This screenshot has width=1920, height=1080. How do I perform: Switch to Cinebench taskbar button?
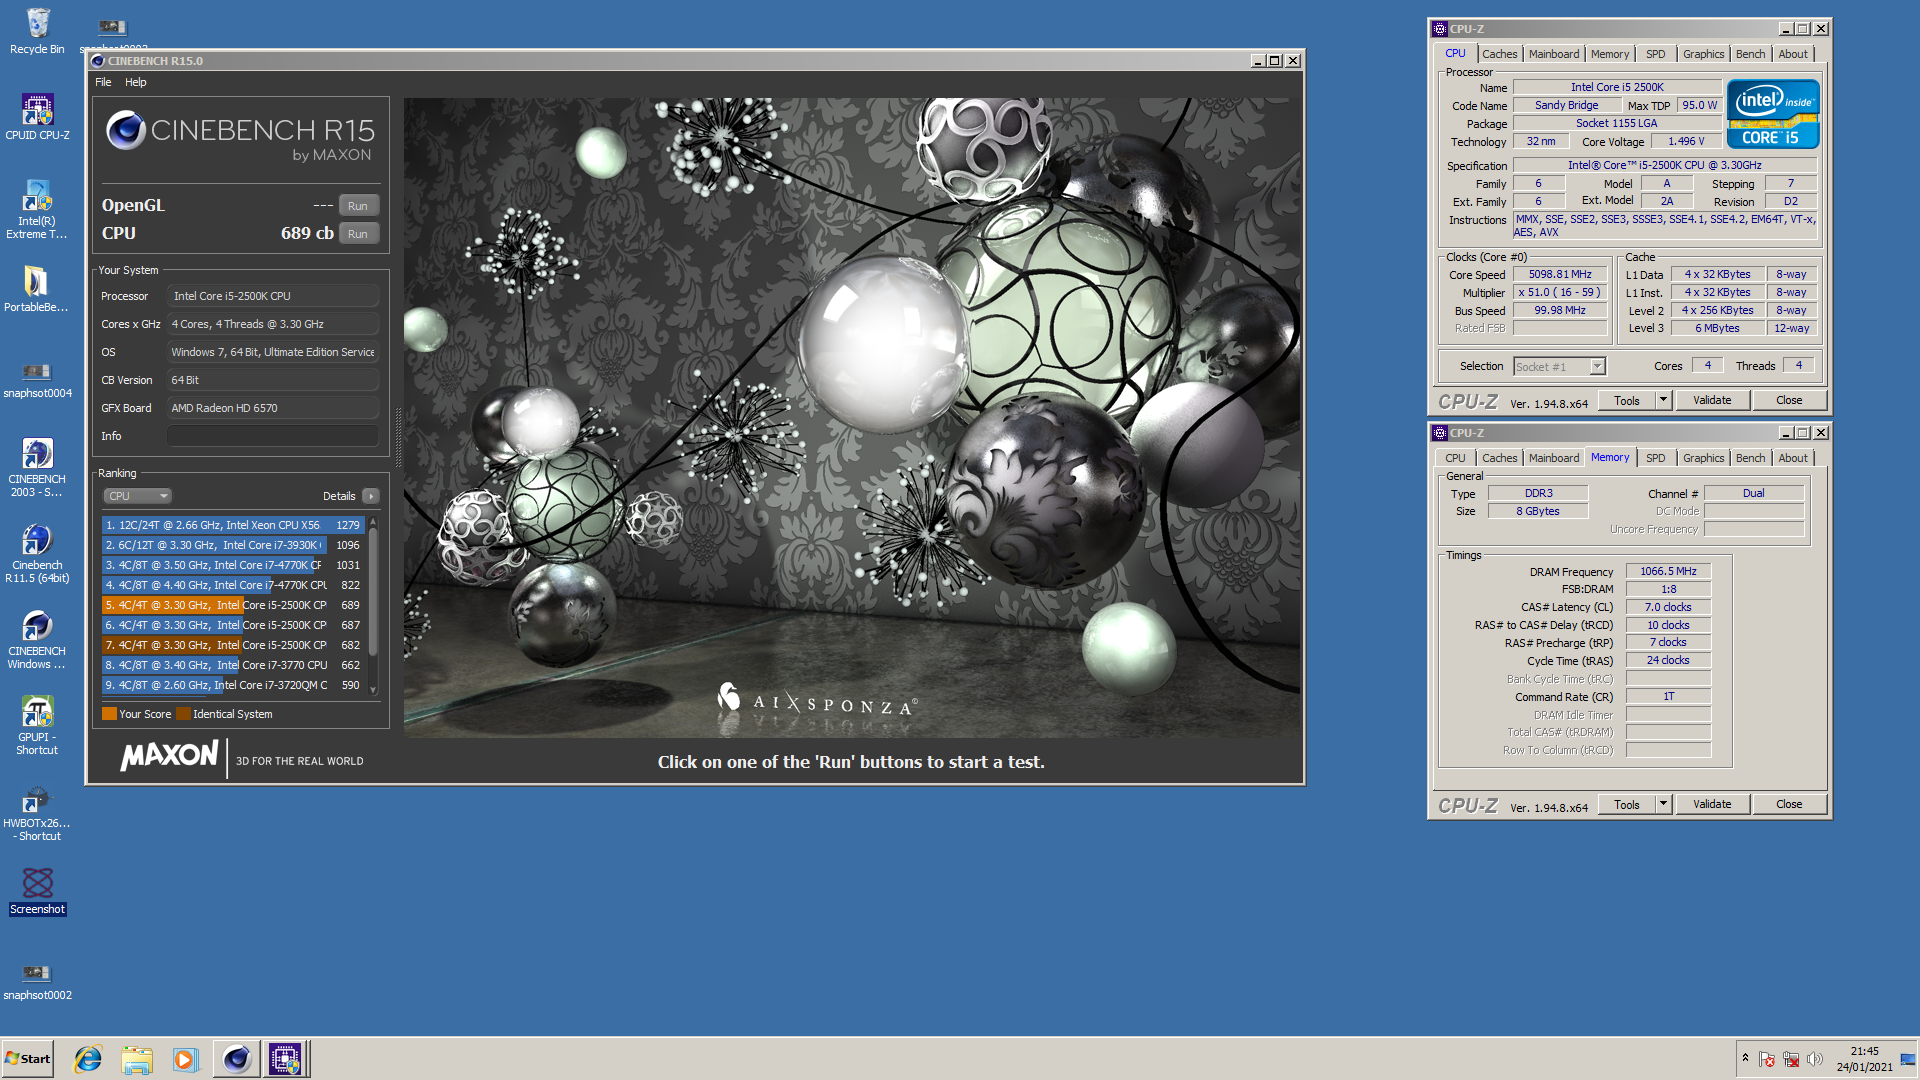pos(237,1059)
